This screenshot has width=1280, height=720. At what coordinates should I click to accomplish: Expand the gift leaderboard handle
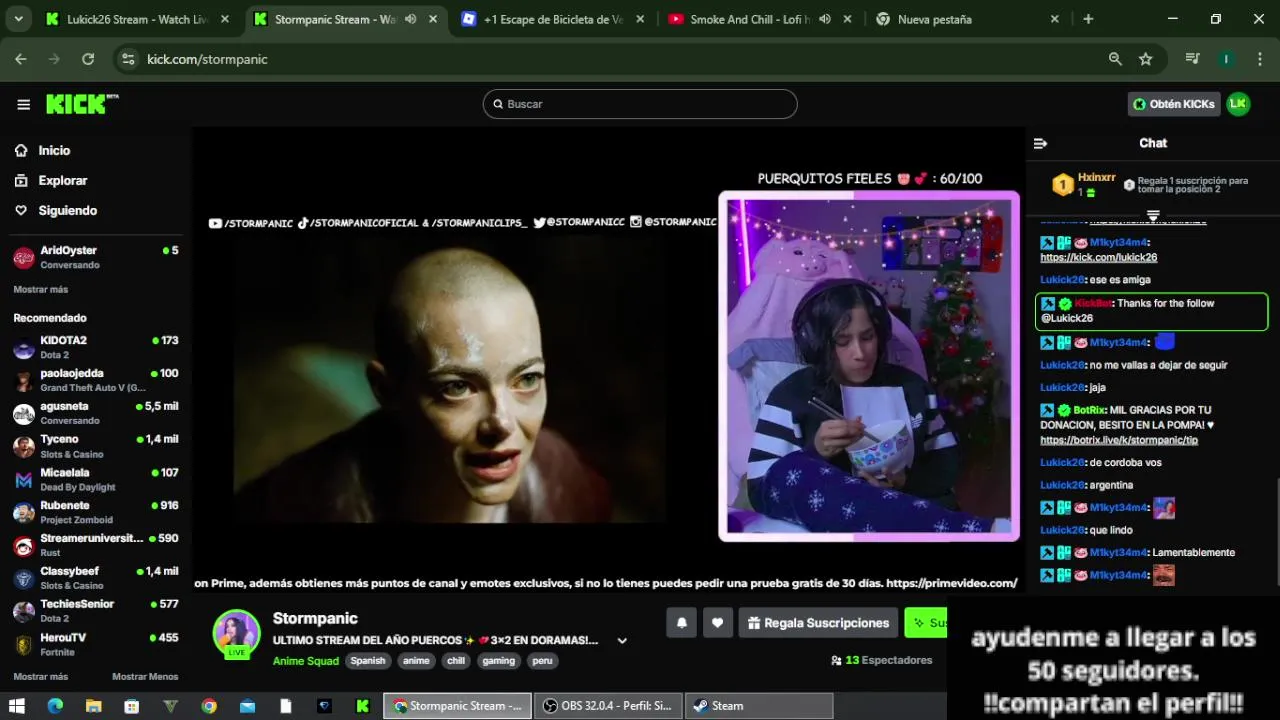[x=1153, y=215]
